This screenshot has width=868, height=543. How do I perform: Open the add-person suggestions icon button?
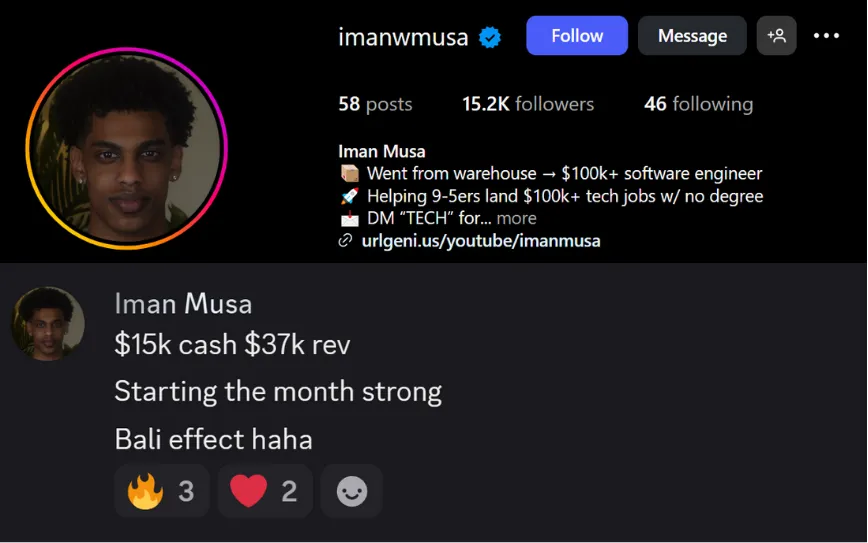click(776, 35)
